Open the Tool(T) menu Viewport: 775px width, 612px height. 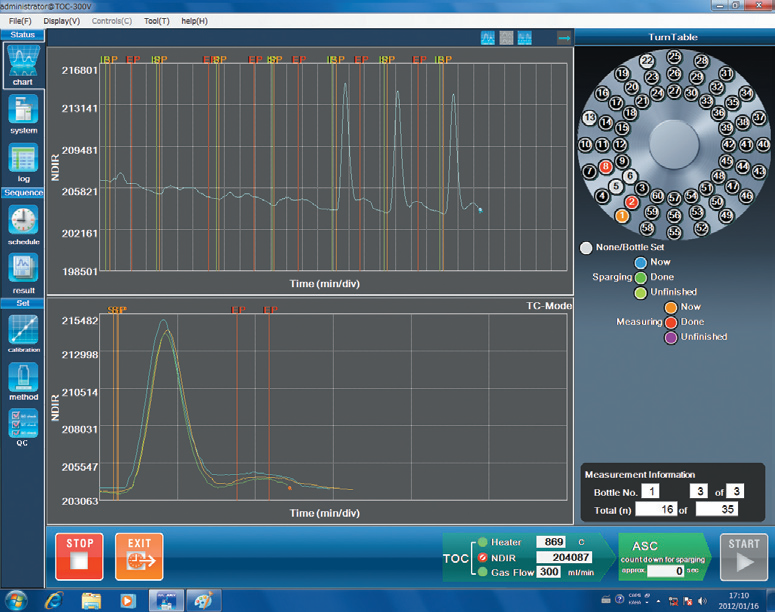pos(156,20)
